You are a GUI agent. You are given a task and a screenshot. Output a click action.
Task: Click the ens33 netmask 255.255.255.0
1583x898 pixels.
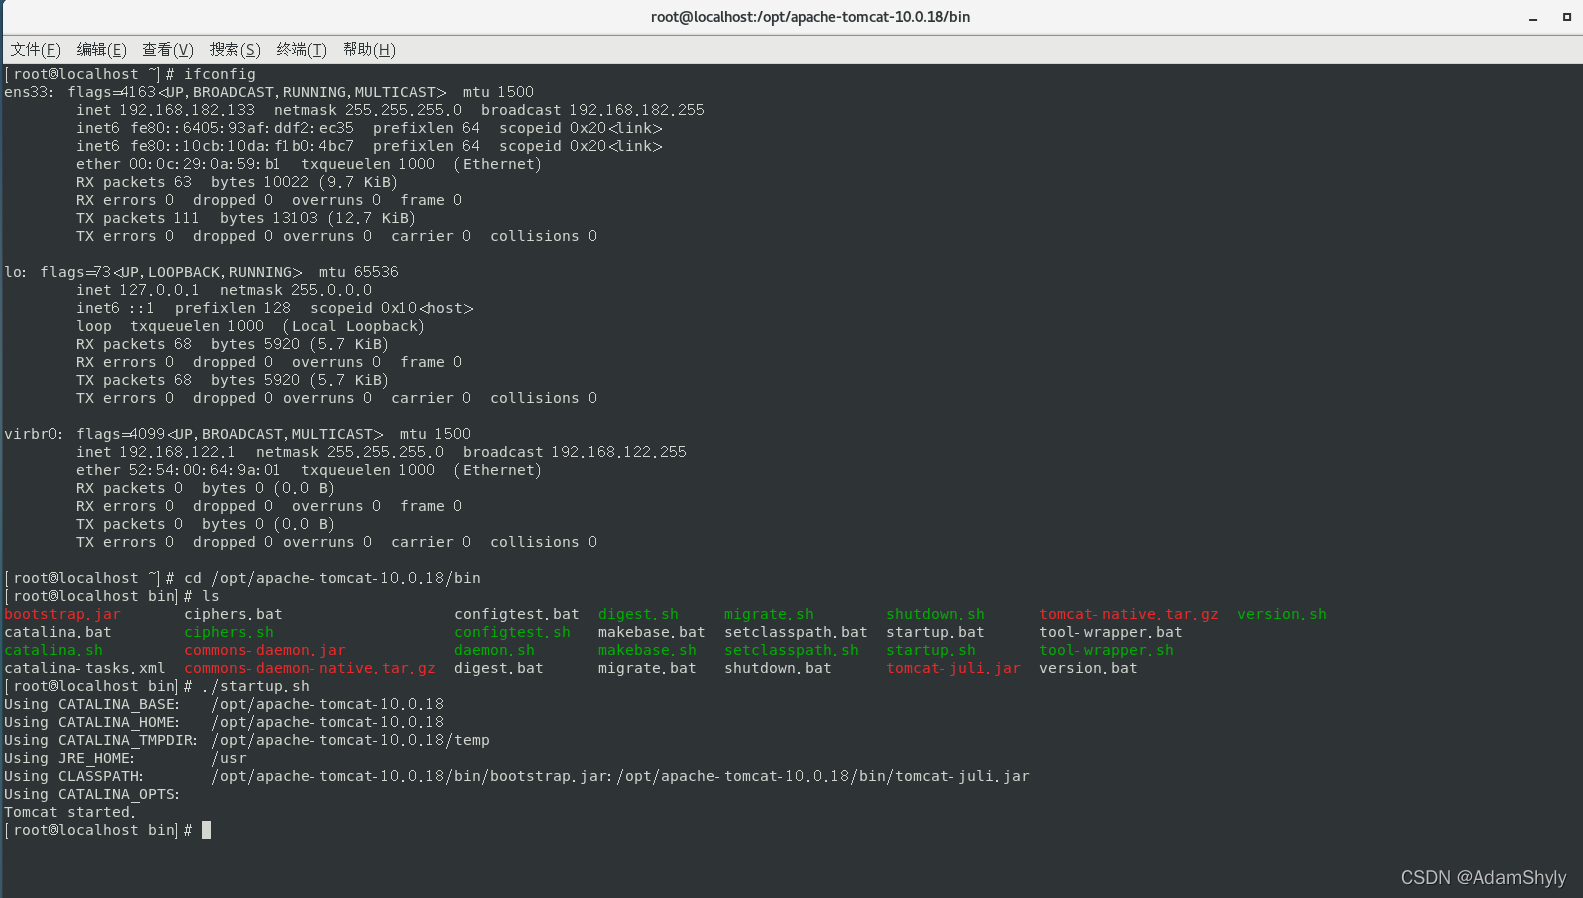(404, 110)
